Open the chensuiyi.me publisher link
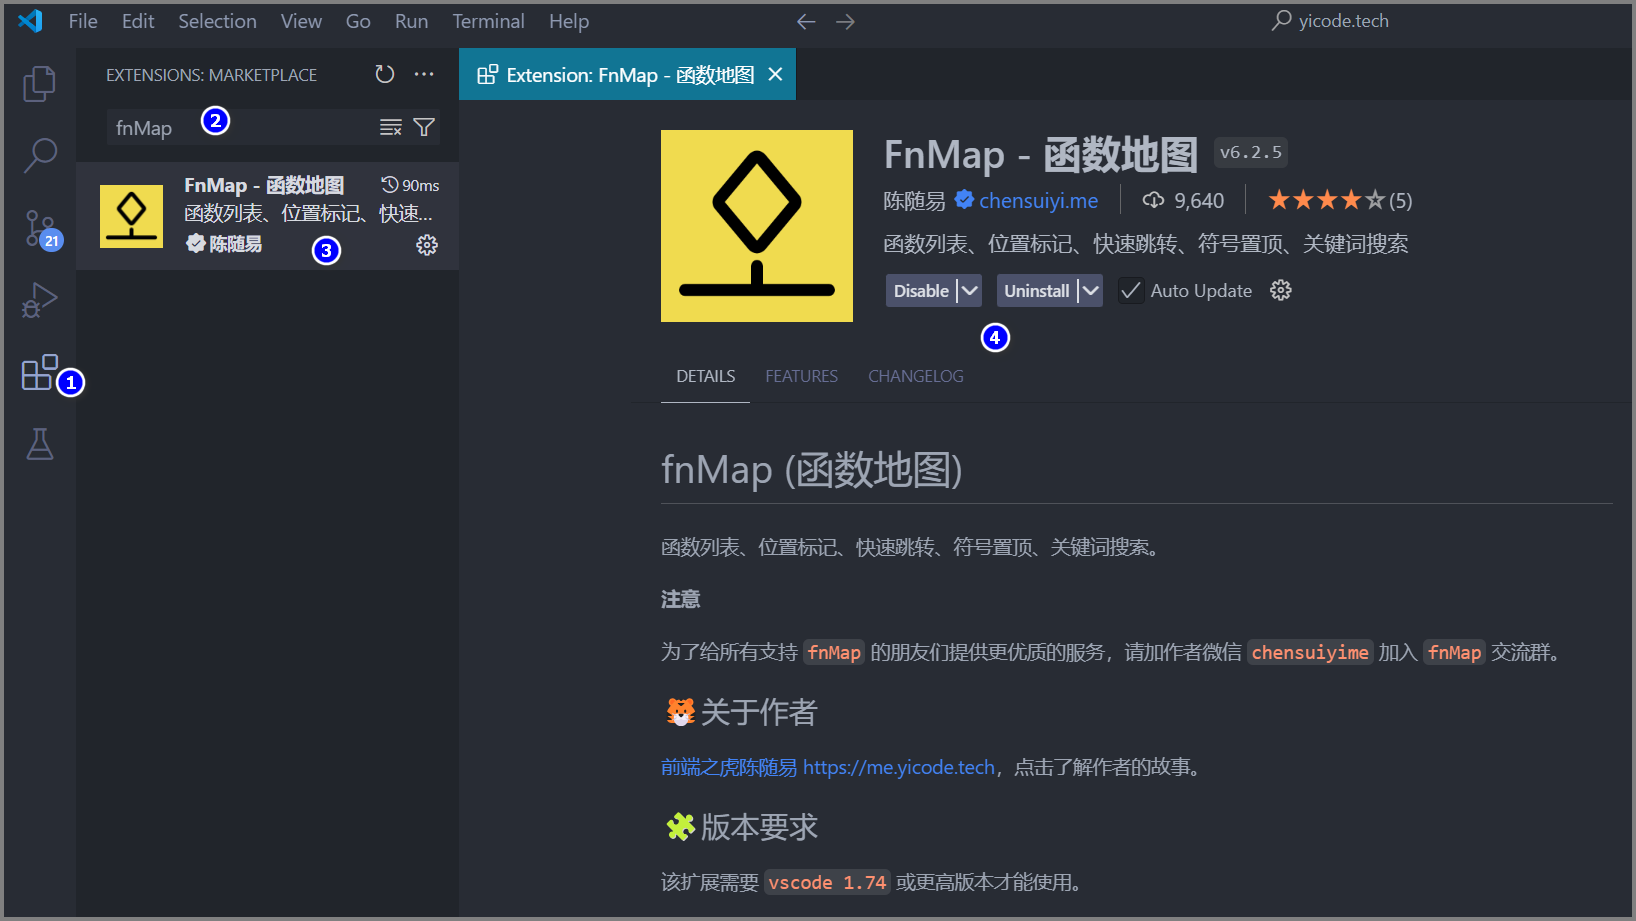This screenshot has width=1636, height=921. point(1039,200)
